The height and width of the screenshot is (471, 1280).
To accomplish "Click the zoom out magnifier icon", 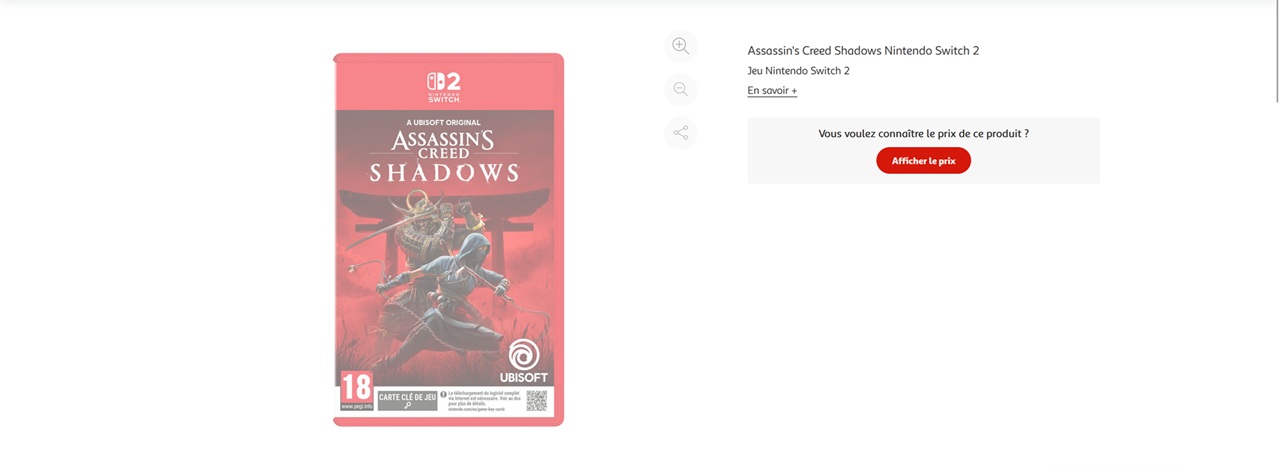I will click(x=681, y=89).
